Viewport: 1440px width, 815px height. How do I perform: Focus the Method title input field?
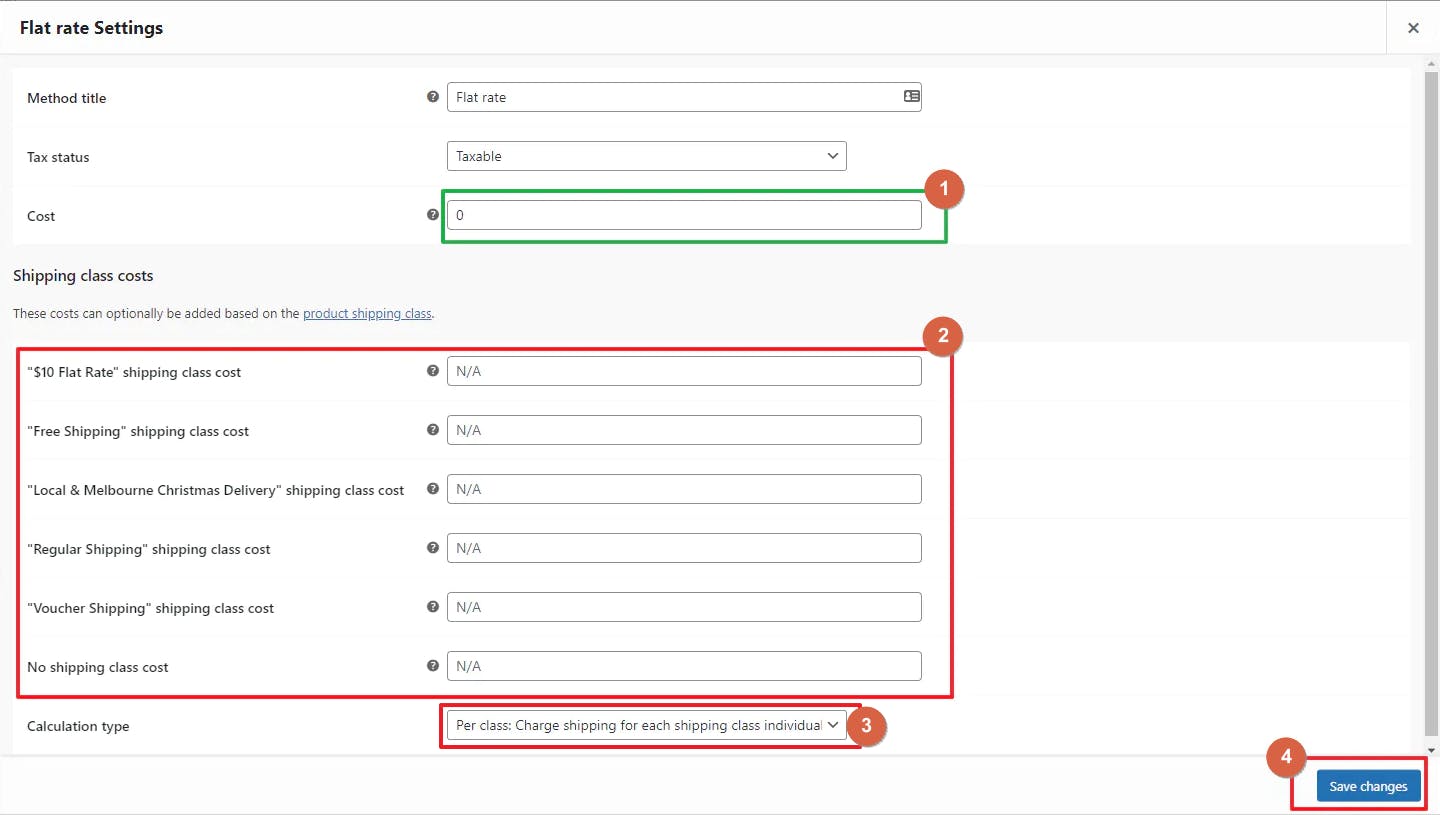click(684, 97)
